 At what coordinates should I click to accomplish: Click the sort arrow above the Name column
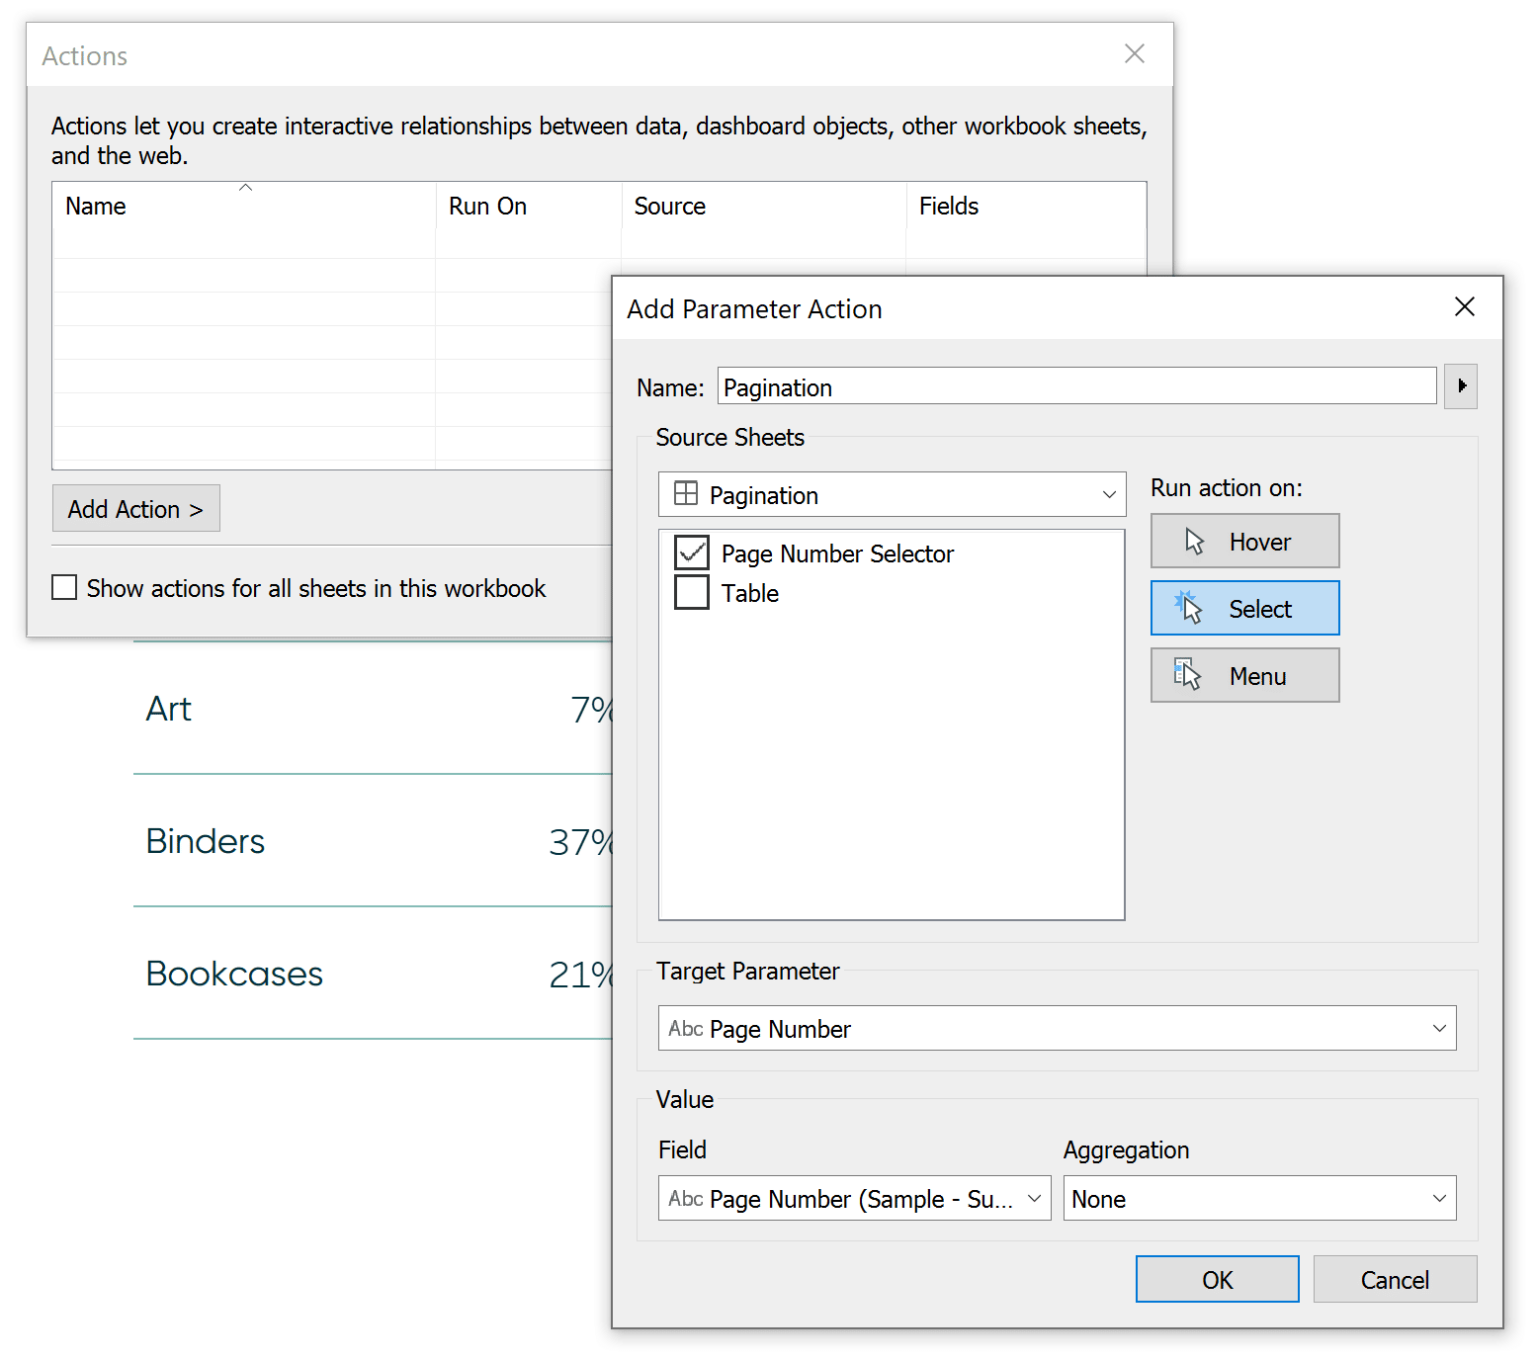click(x=243, y=186)
